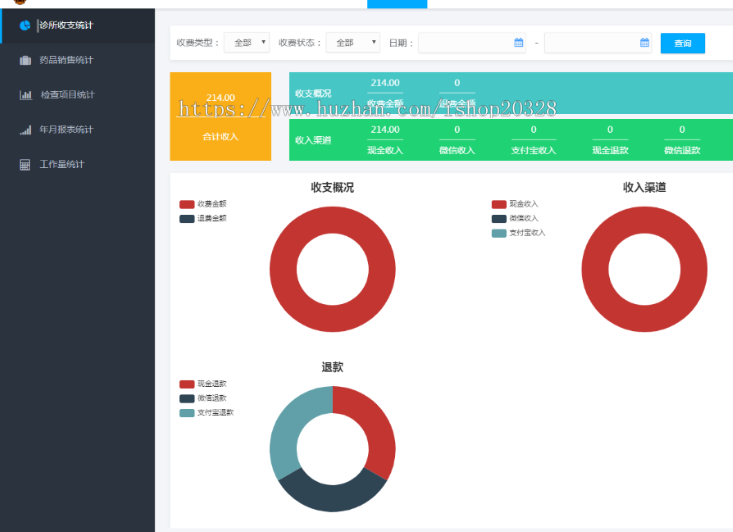Click the teal slice of 退款 donut

click(290, 423)
